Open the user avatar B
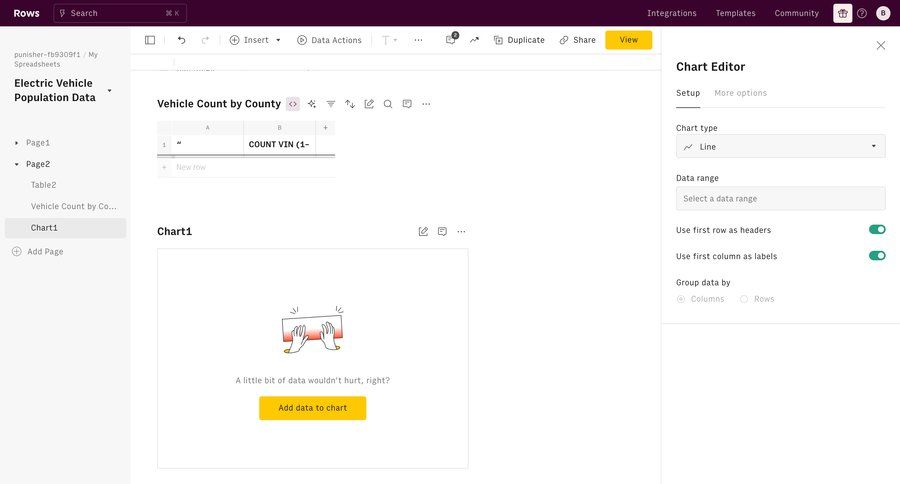Image resolution: width=900 pixels, height=484 pixels. point(883,13)
